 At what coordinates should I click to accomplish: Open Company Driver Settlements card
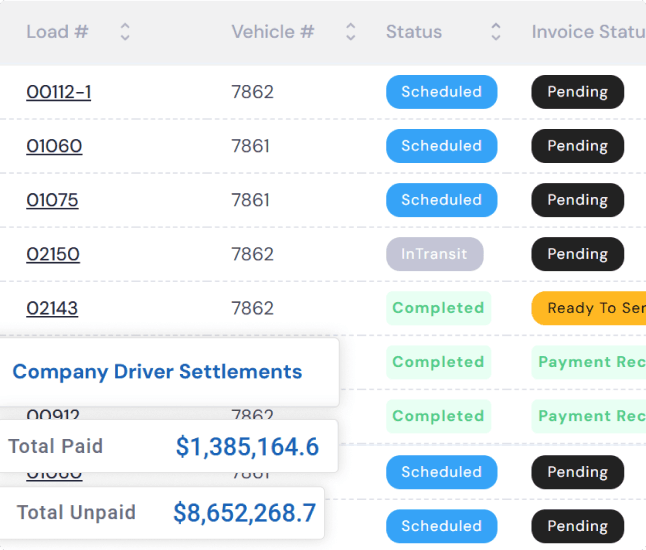[169, 372]
